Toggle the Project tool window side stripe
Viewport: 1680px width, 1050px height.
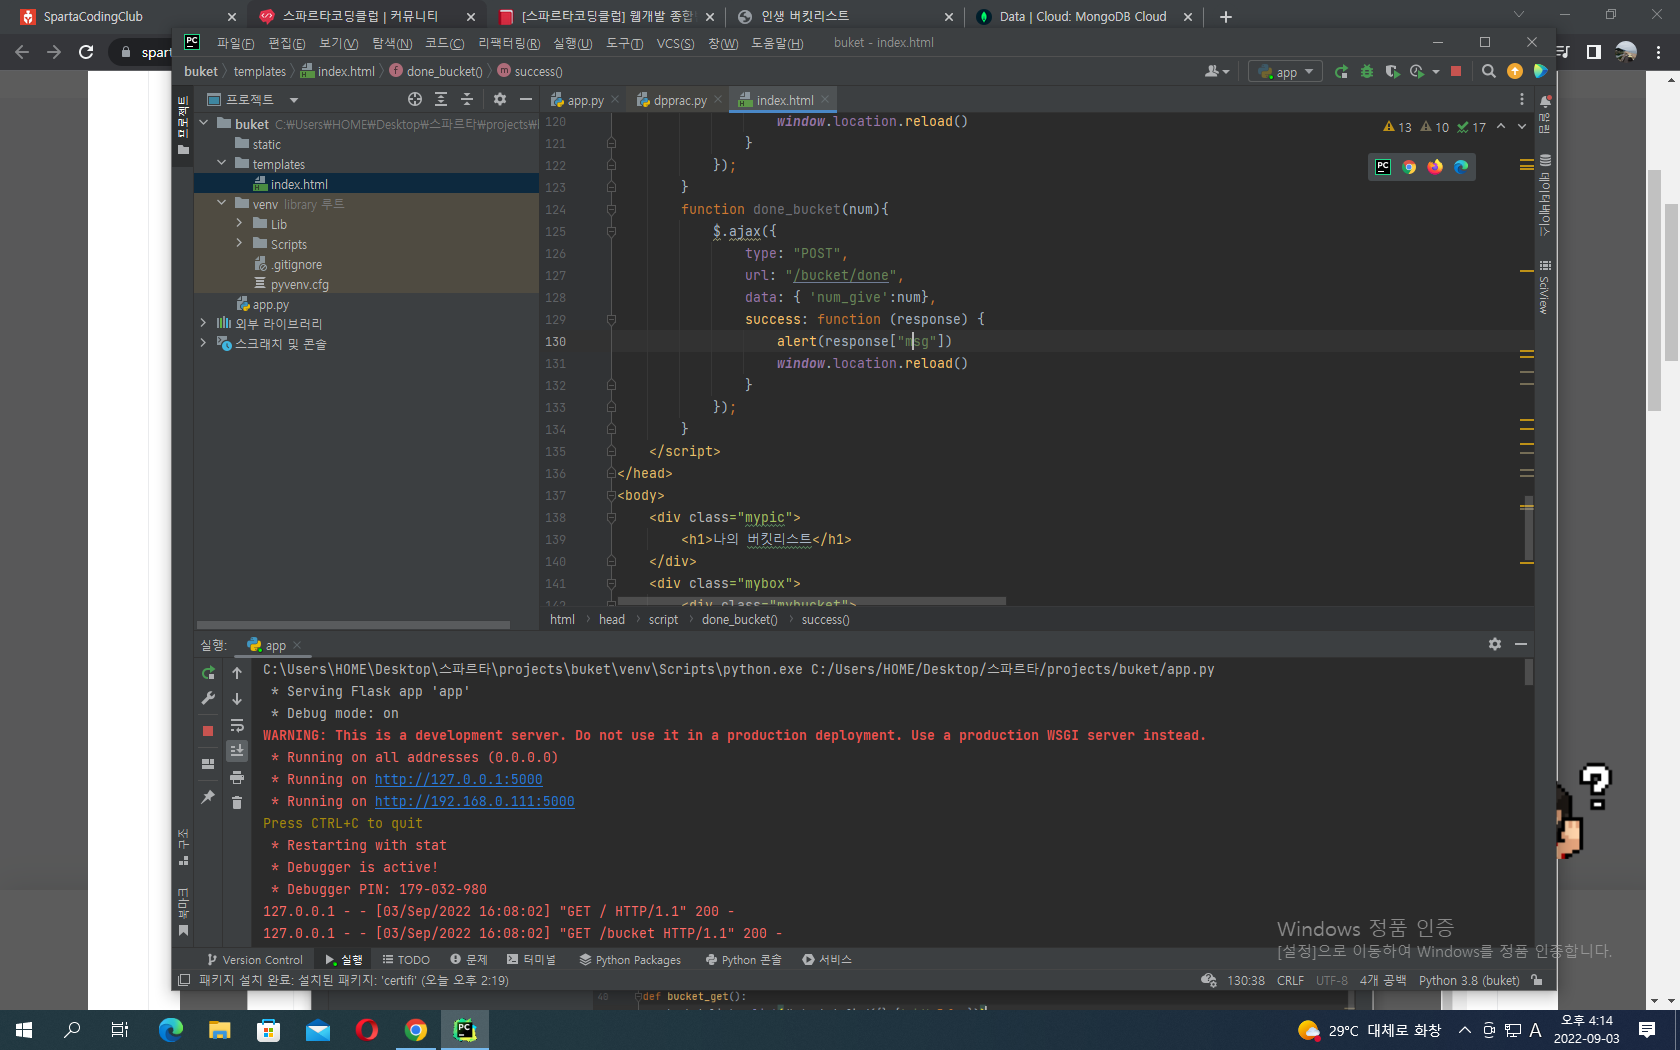pos(183,125)
